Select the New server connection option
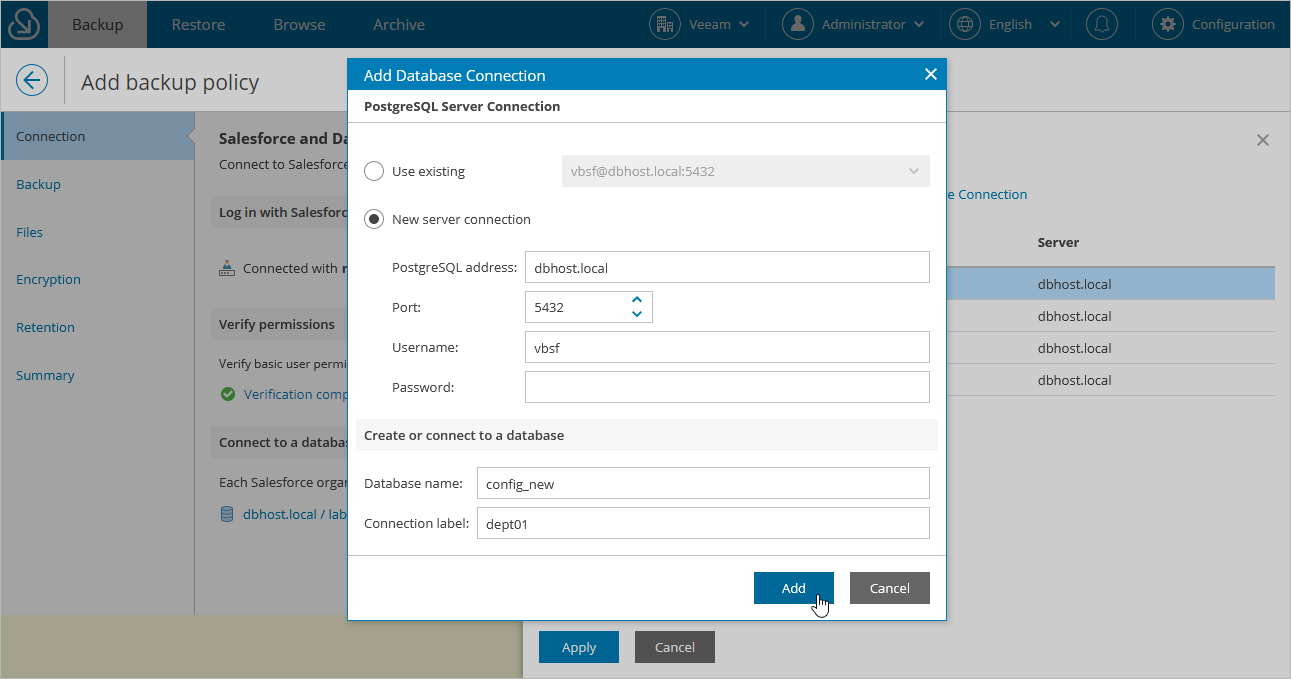1291x679 pixels. tap(373, 219)
